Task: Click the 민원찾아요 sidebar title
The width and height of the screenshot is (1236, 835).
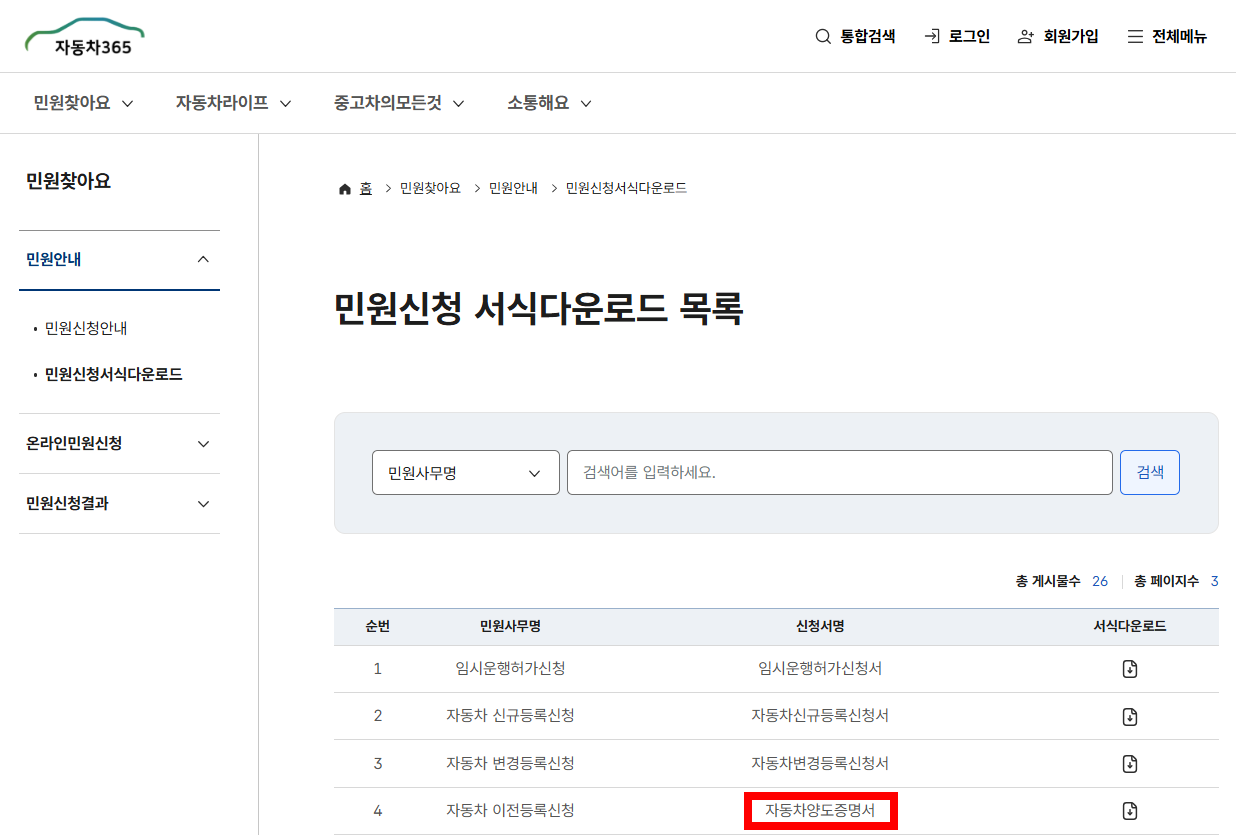Action: coord(68,181)
